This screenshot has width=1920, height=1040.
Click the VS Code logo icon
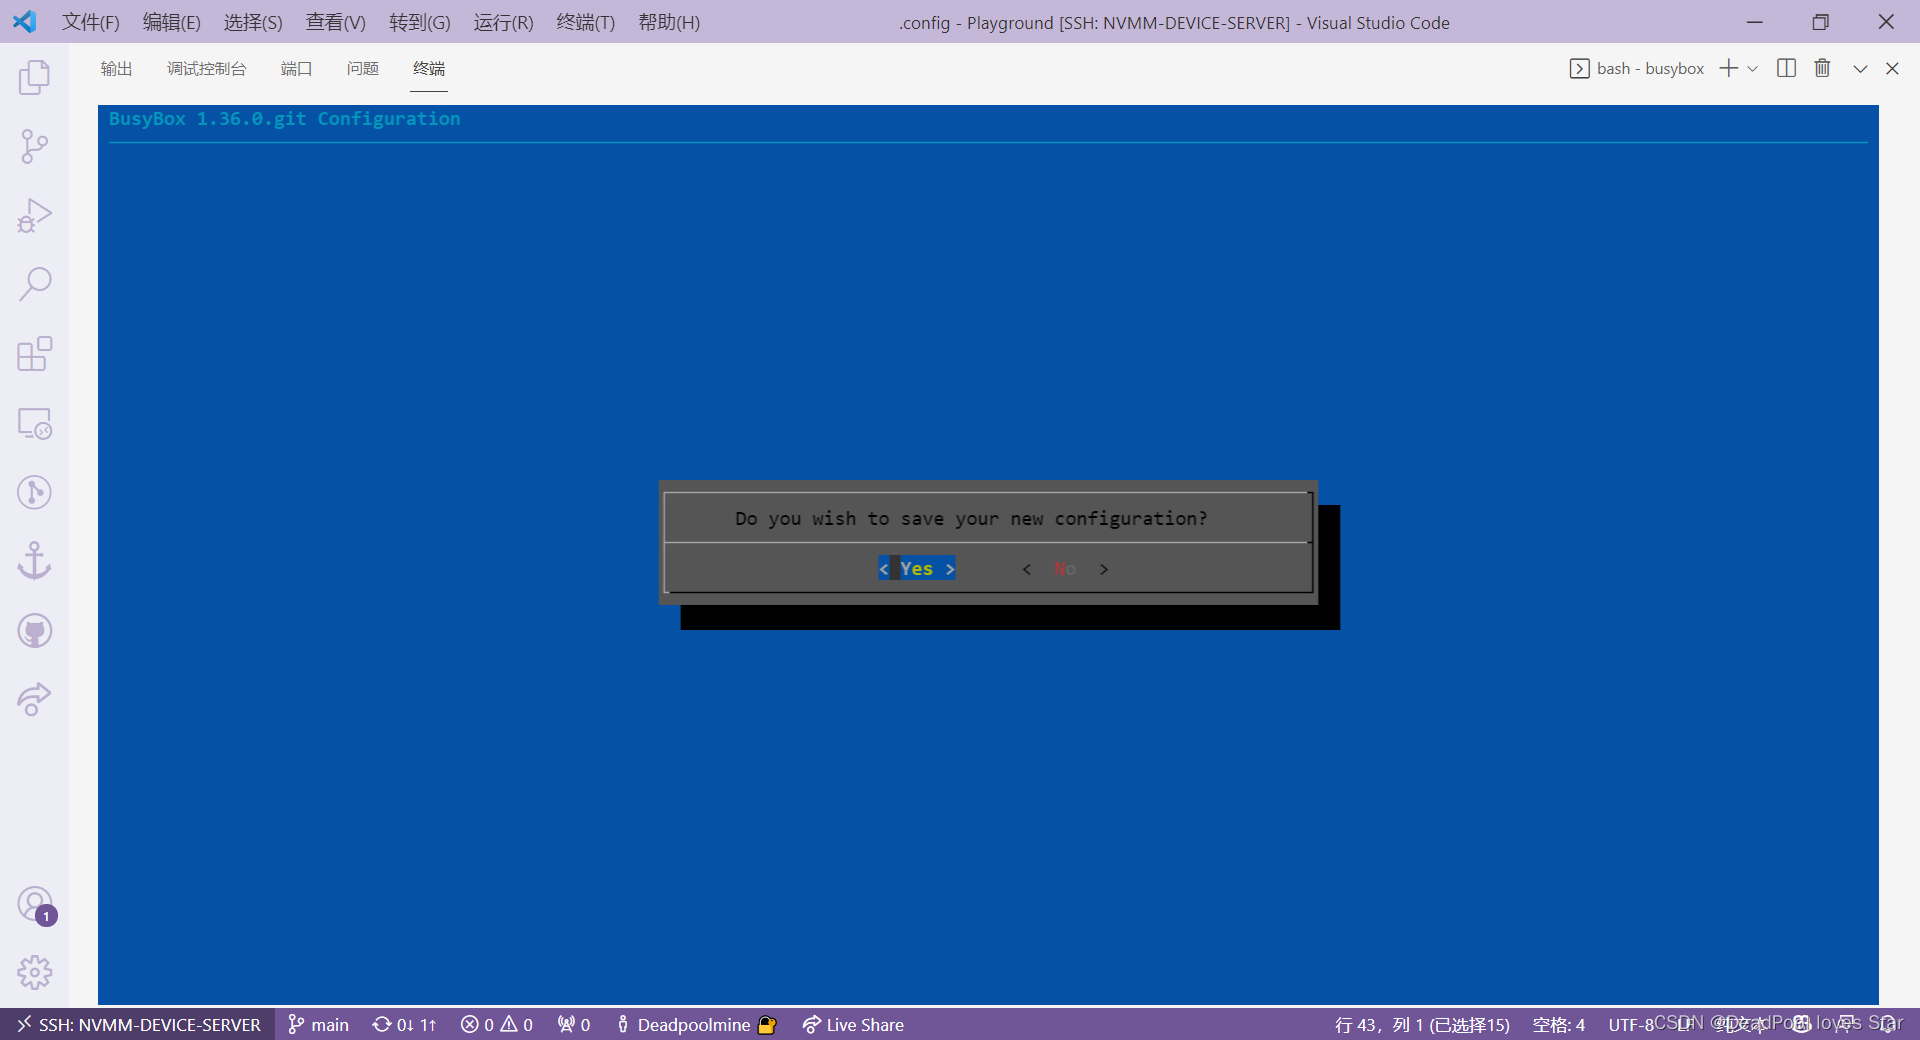tap(25, 21)
